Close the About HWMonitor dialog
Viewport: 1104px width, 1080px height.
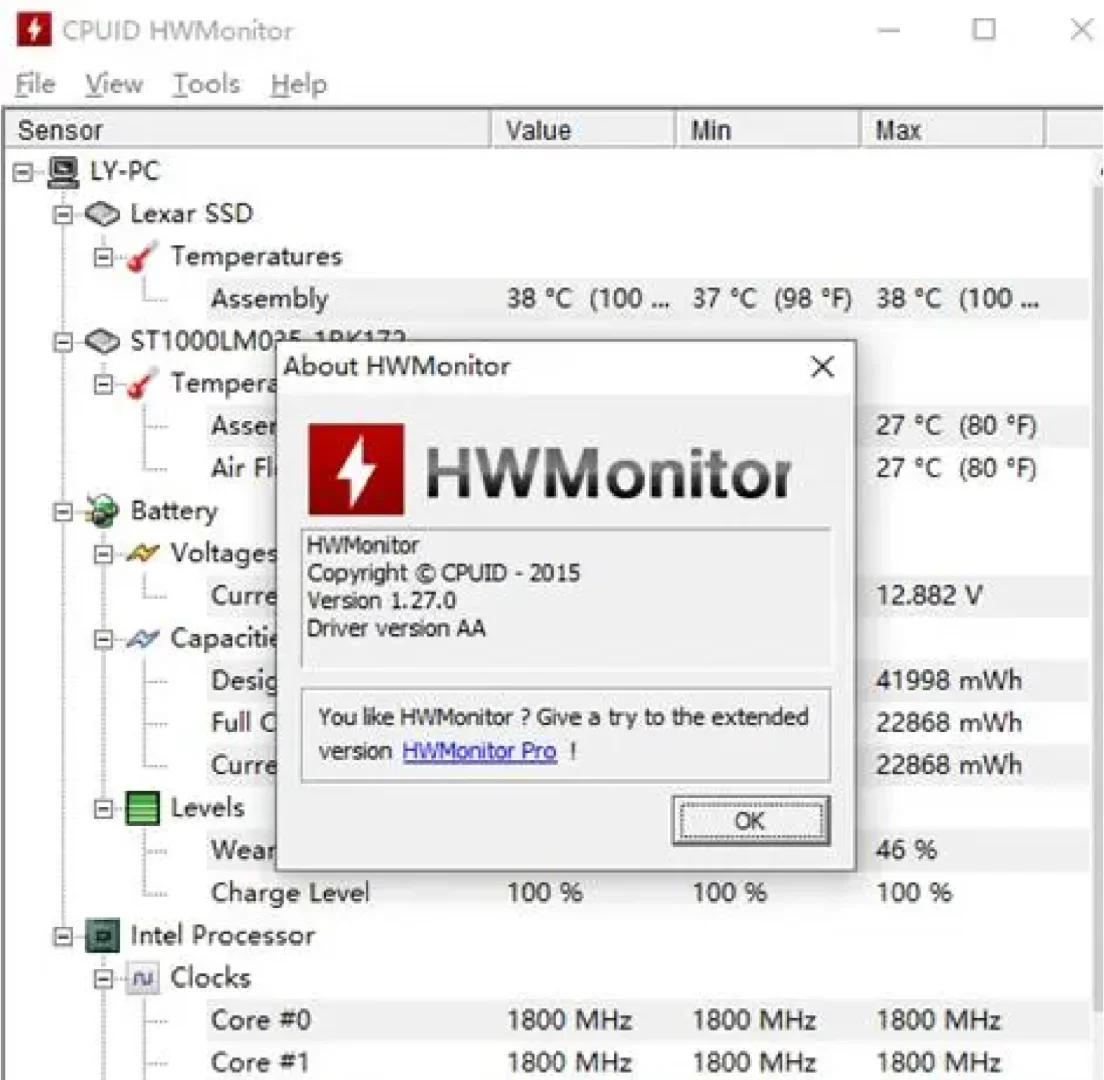(822, 367)
